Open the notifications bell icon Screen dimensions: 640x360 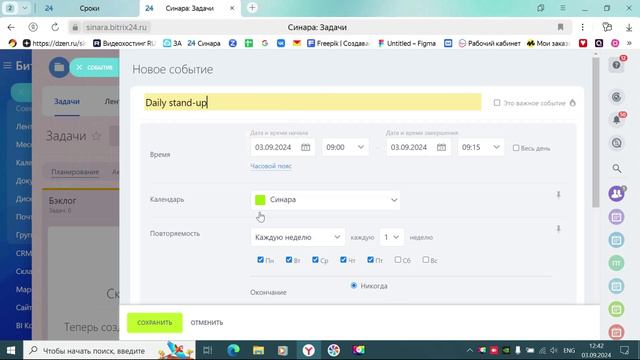pos(616,120)
